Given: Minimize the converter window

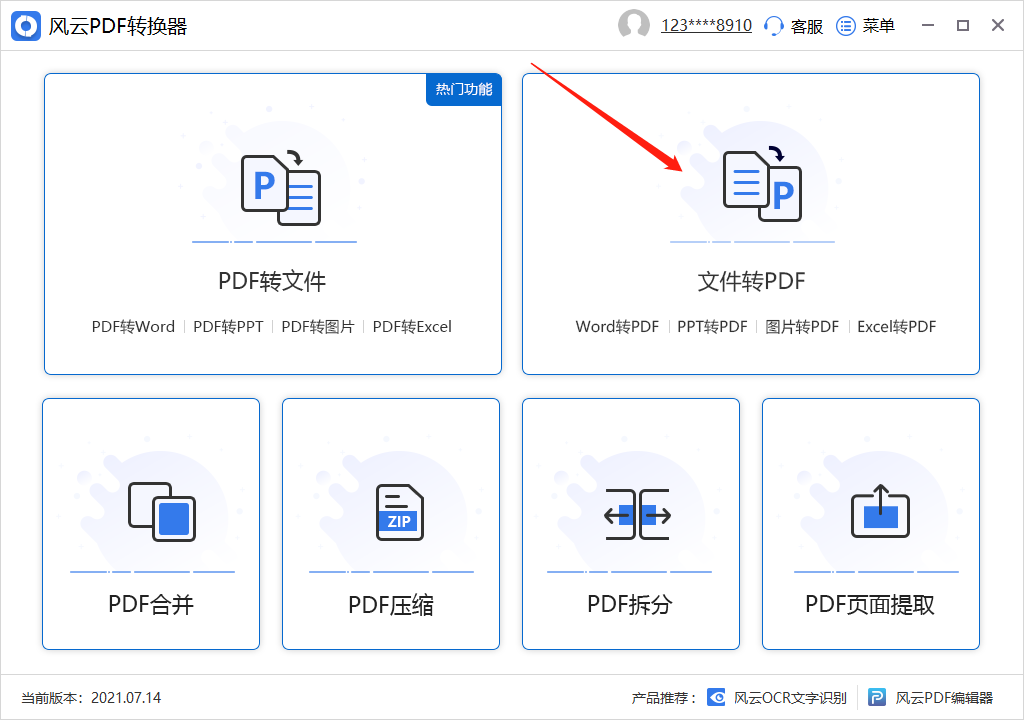Looking at the screenshot, I should (x=928, y=25).
